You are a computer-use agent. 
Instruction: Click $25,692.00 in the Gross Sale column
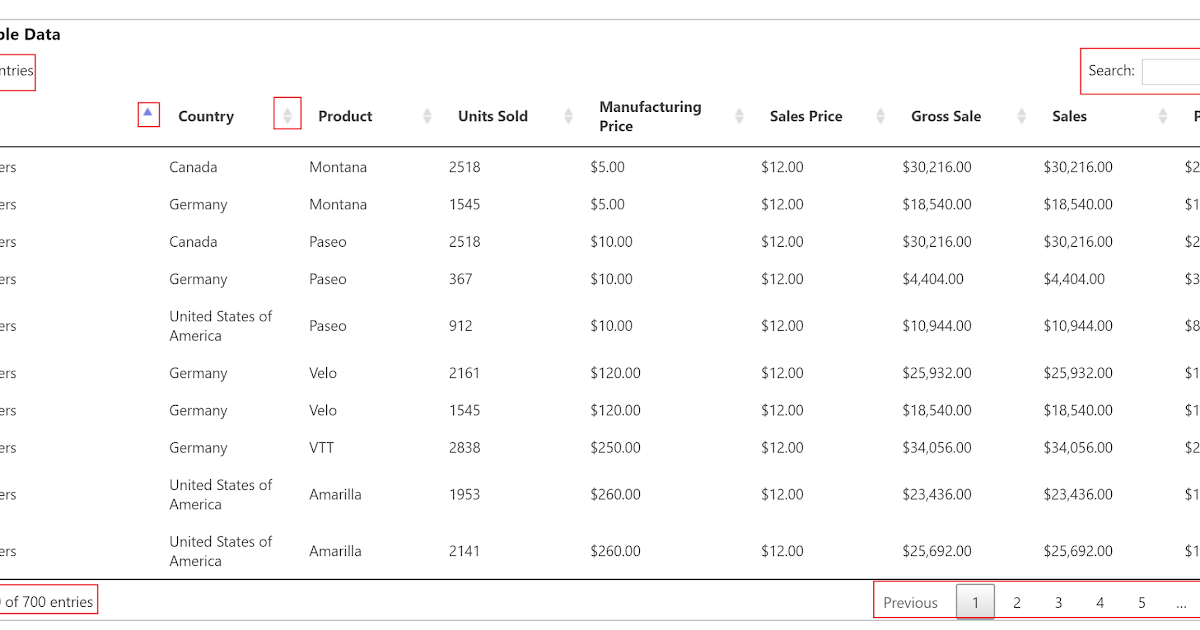tap(937, 551)
